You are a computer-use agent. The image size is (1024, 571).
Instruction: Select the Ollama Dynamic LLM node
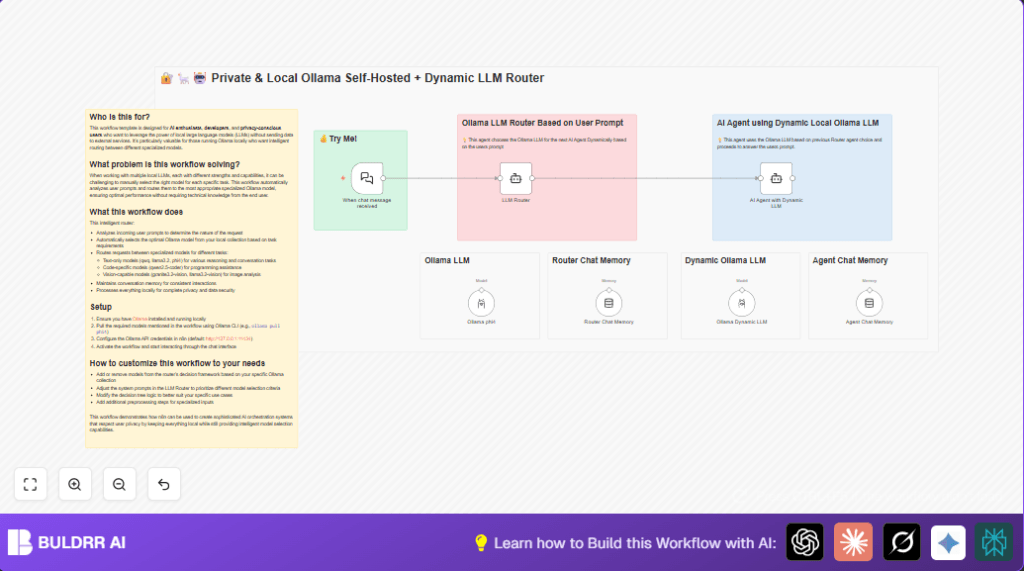pos(742,303)
